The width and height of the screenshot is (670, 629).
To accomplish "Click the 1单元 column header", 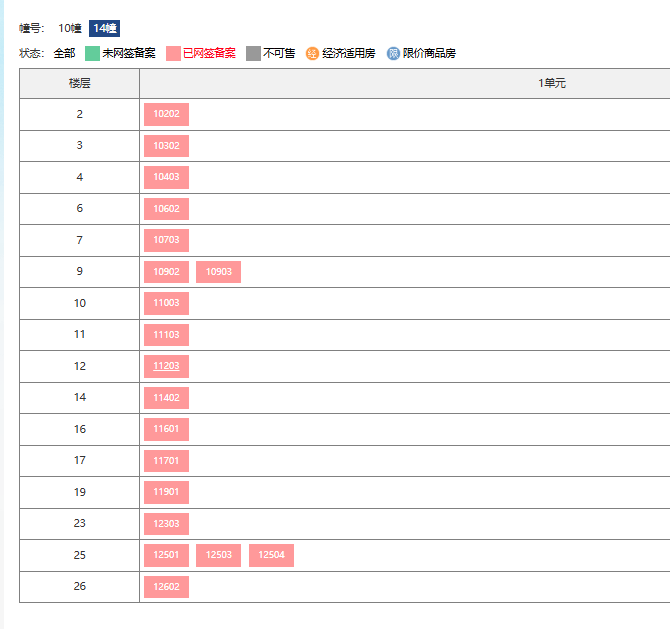I will [x=552, y=83].
